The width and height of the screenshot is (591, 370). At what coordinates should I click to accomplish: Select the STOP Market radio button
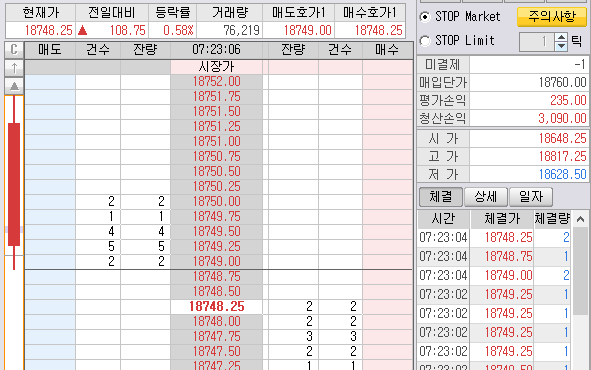[425, 17]
